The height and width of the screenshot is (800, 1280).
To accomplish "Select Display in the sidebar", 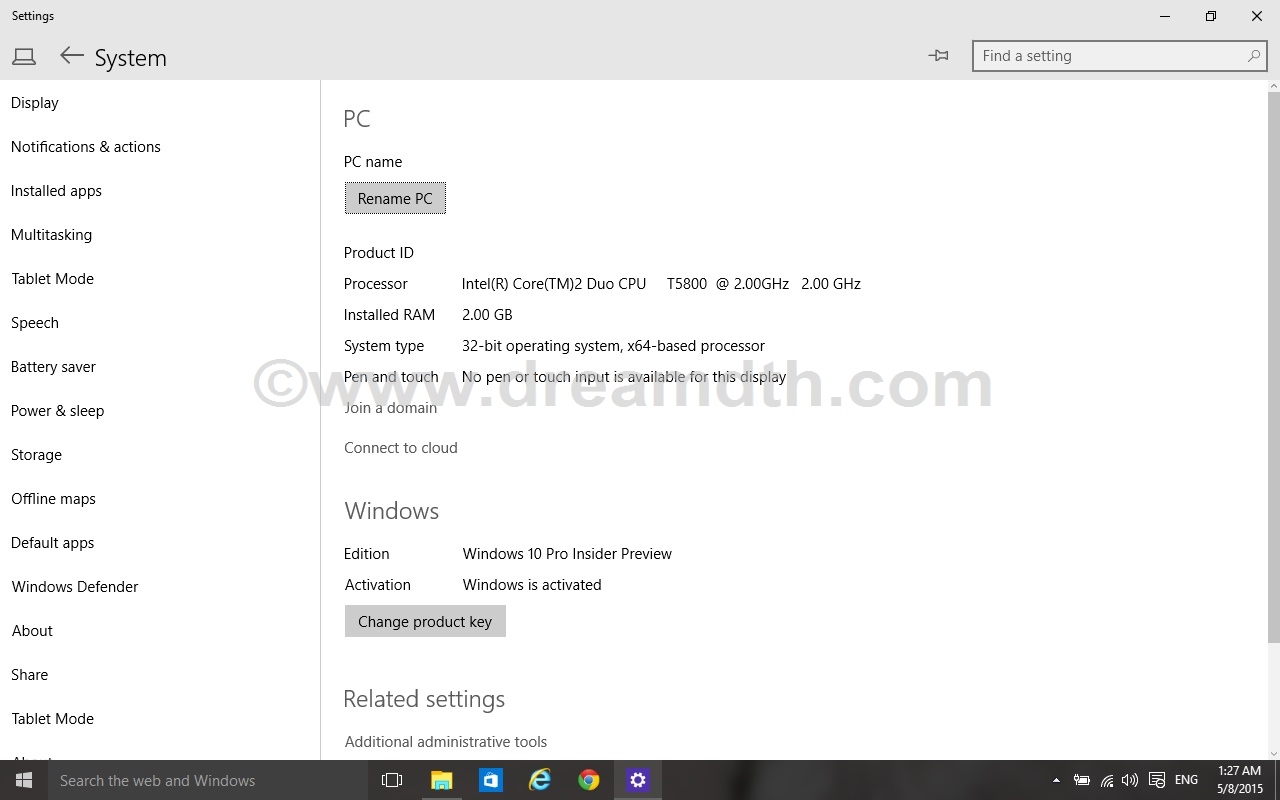I will click(x=35, y=103).
